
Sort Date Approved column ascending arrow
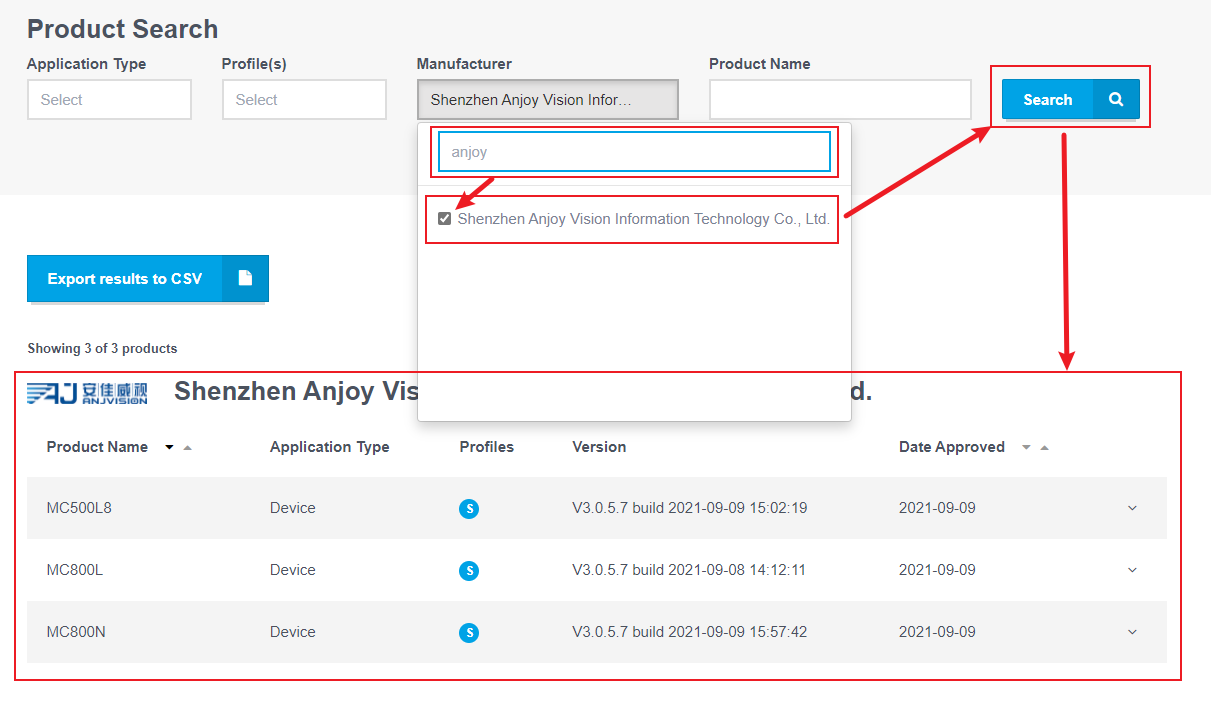[x=1045, y=448]
